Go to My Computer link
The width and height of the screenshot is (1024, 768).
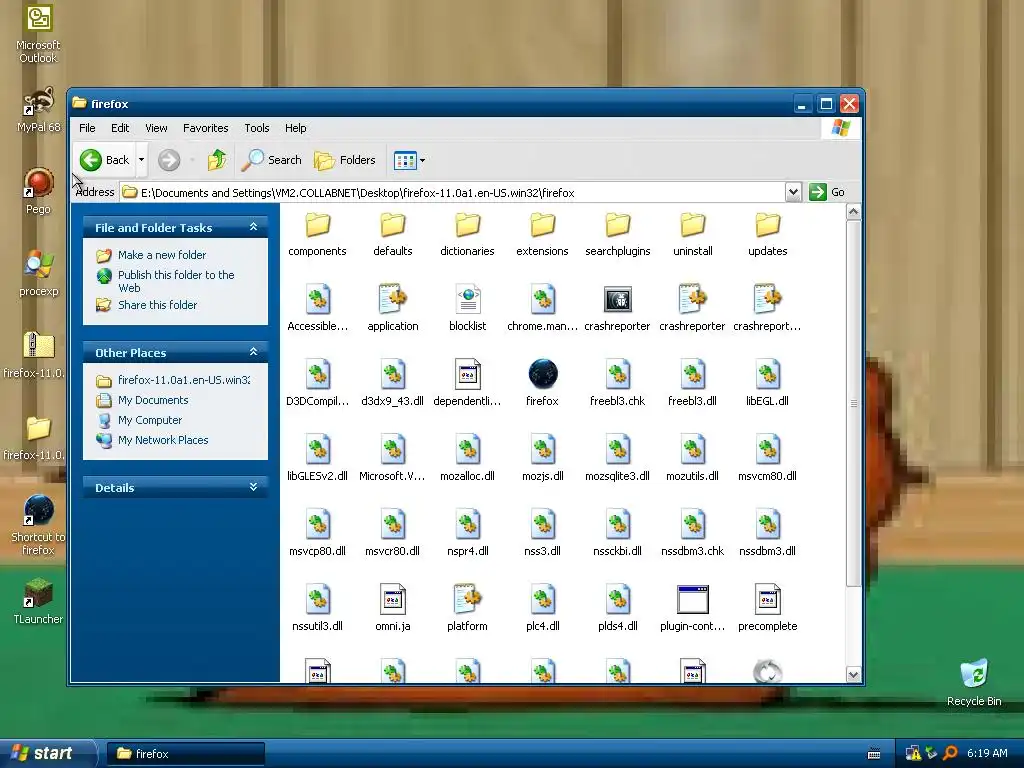[x=150, y=420]
